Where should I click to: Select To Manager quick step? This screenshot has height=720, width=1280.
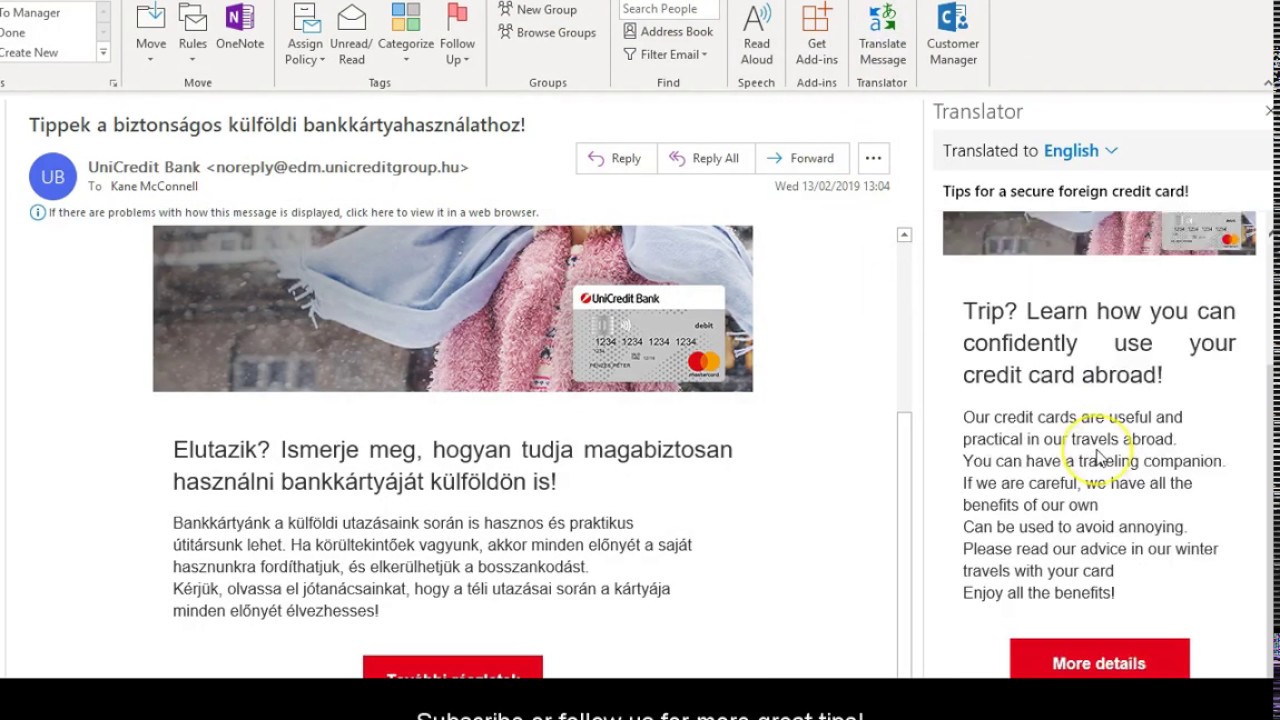coord(30,12)
